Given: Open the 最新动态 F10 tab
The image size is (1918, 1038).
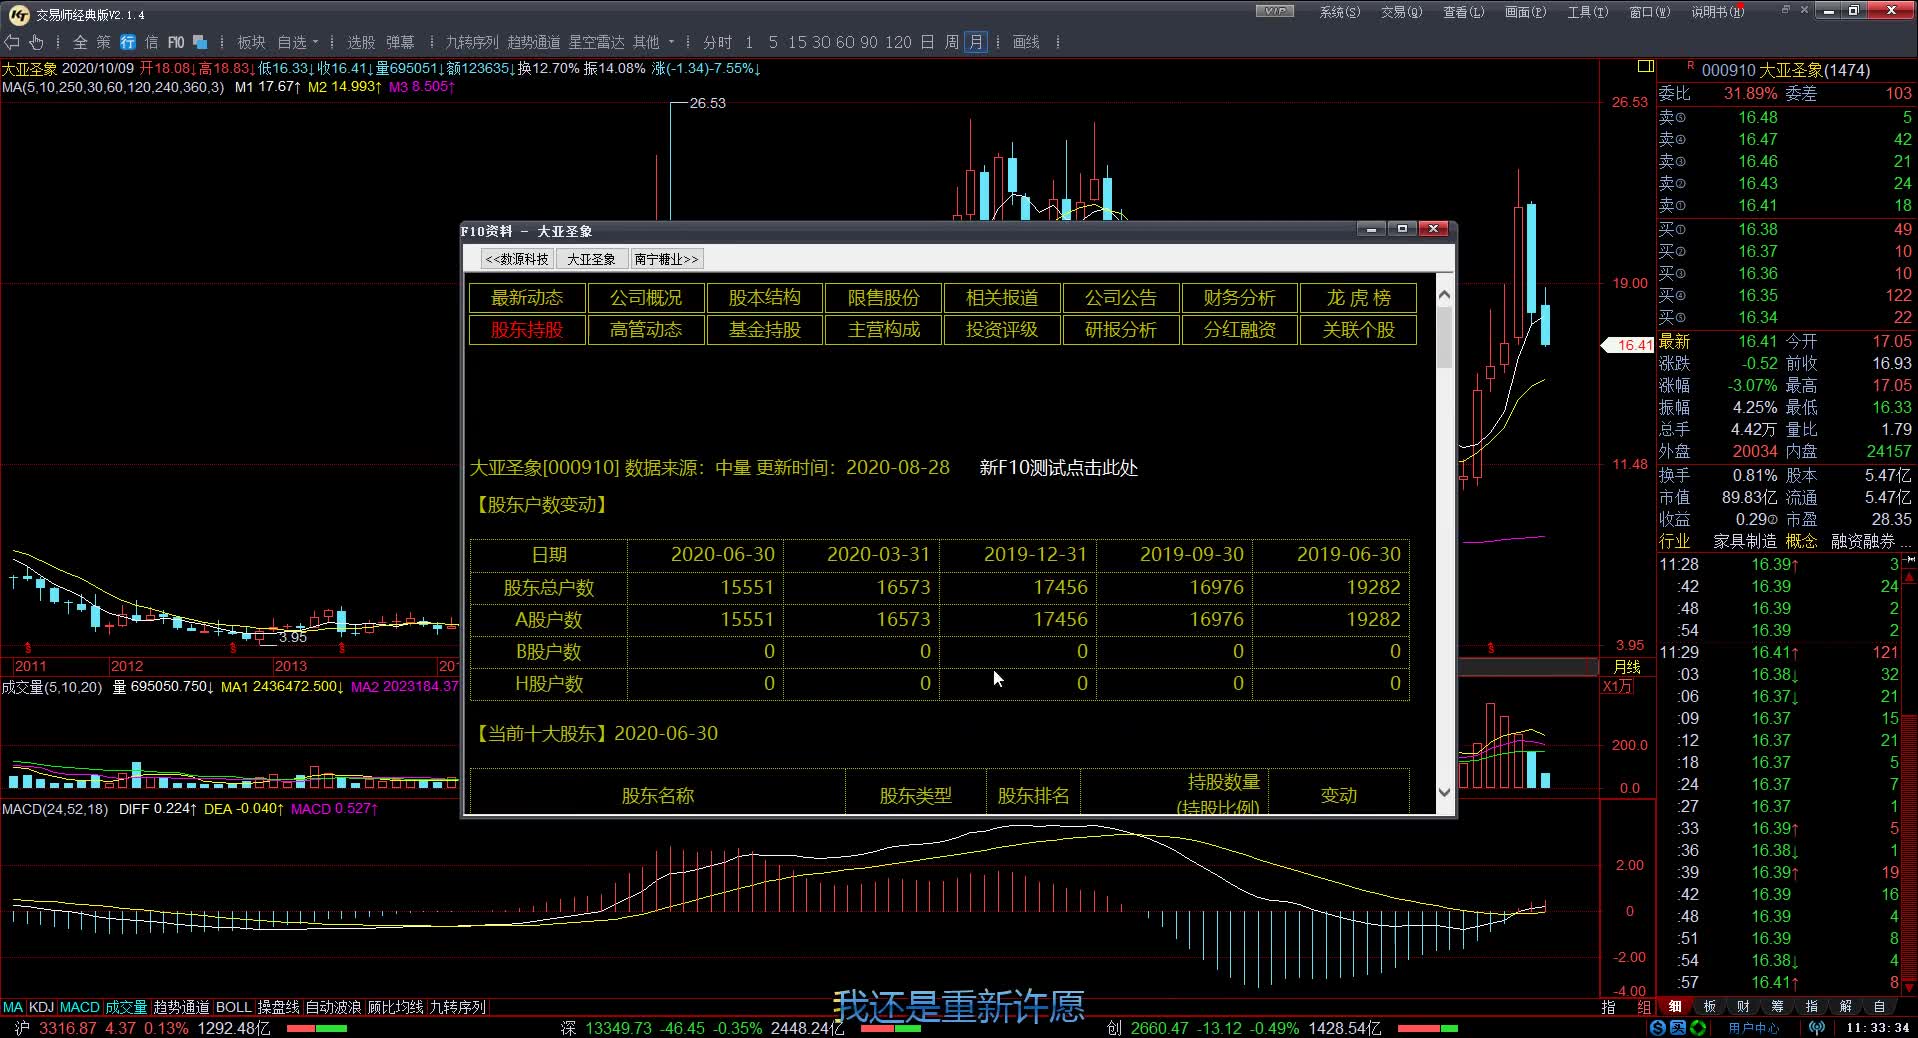Looking at the screenshot, I should 527,298.
